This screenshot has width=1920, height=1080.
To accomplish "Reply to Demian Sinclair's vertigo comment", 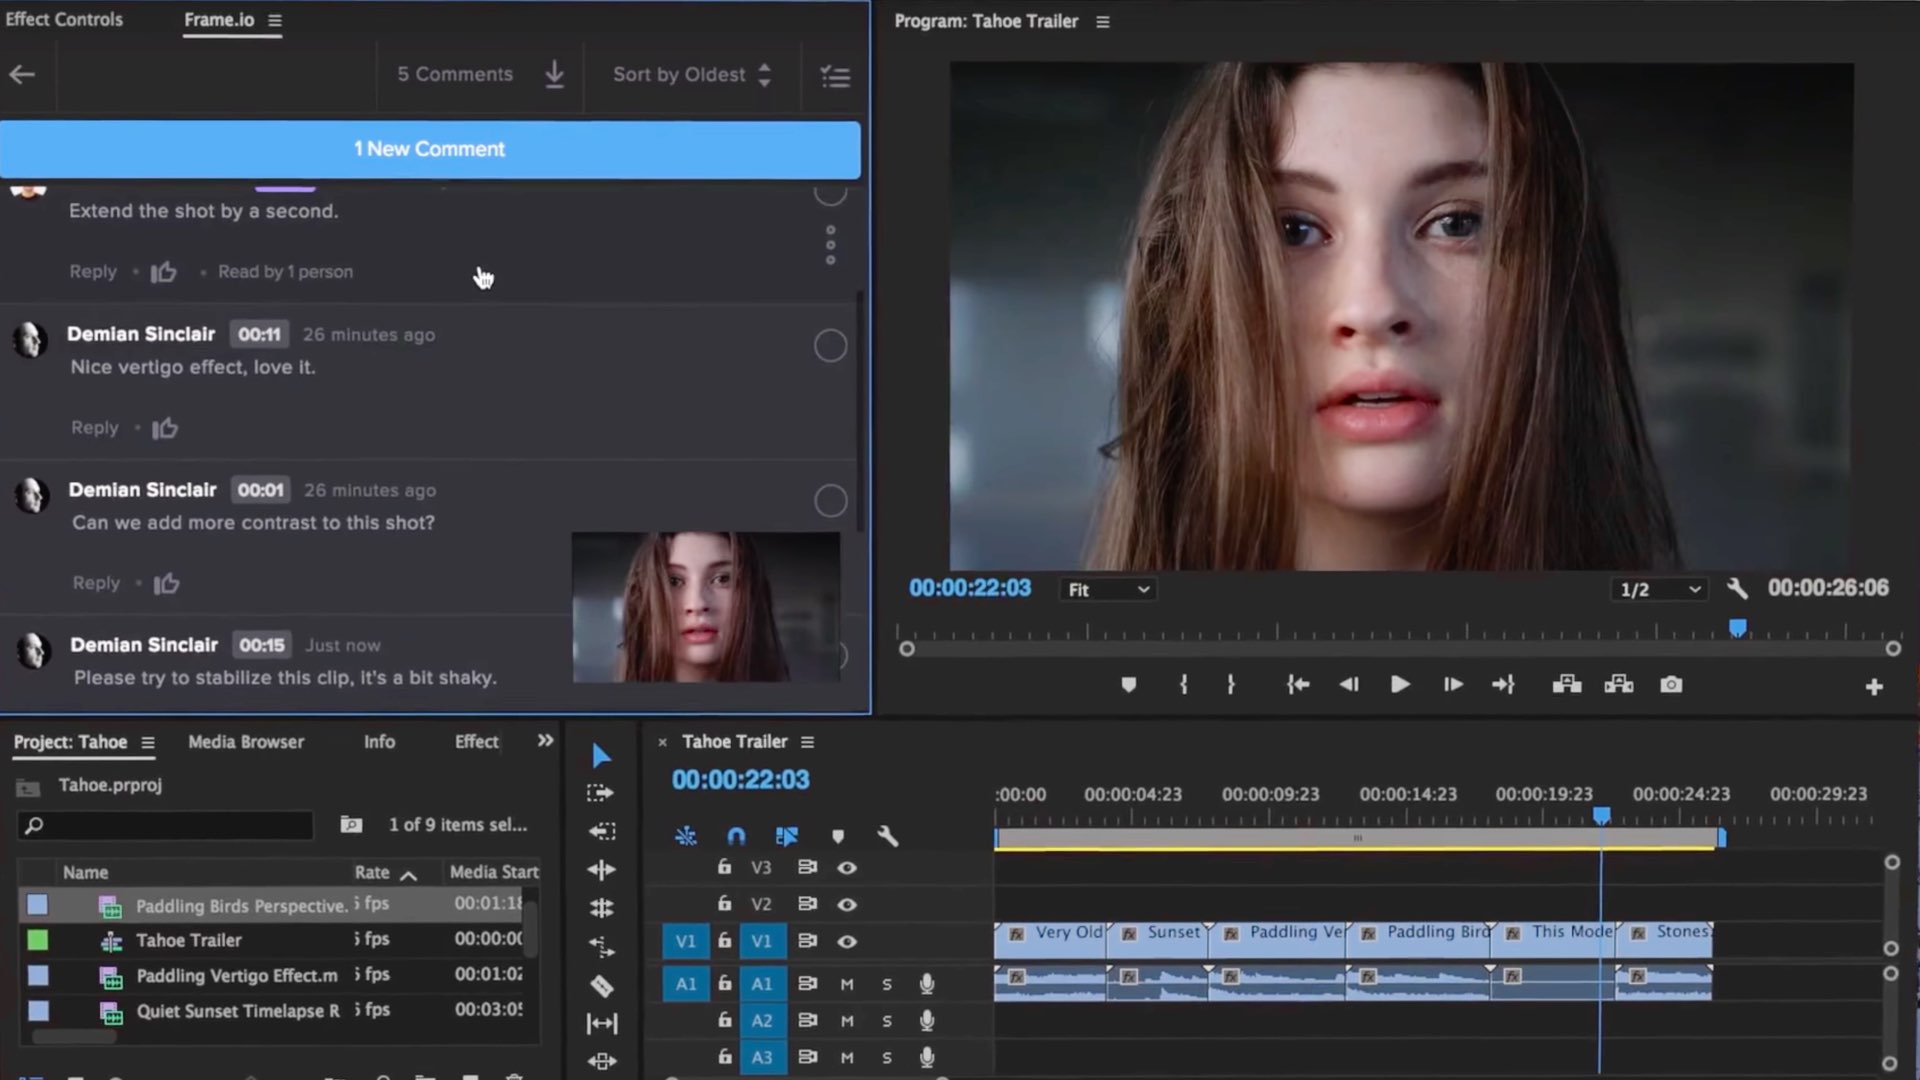I will 94,427.
